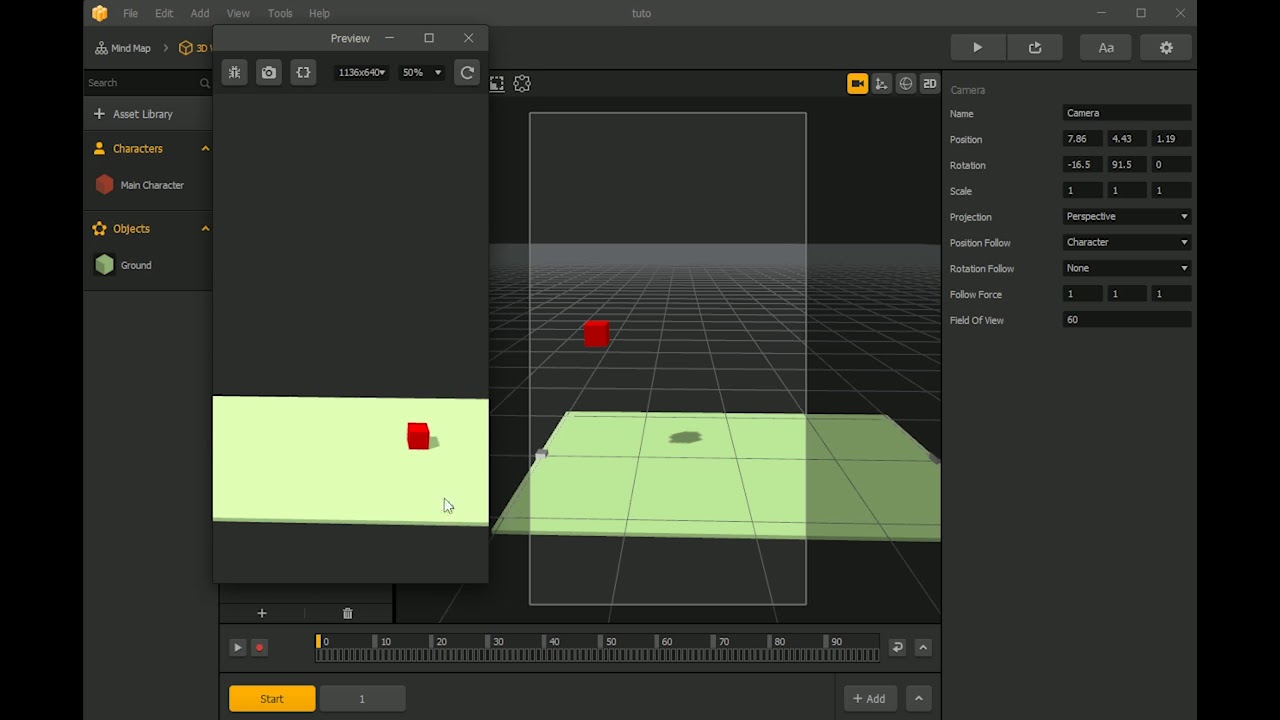
Task: Select the Start scene button
Action: (272, 698)
